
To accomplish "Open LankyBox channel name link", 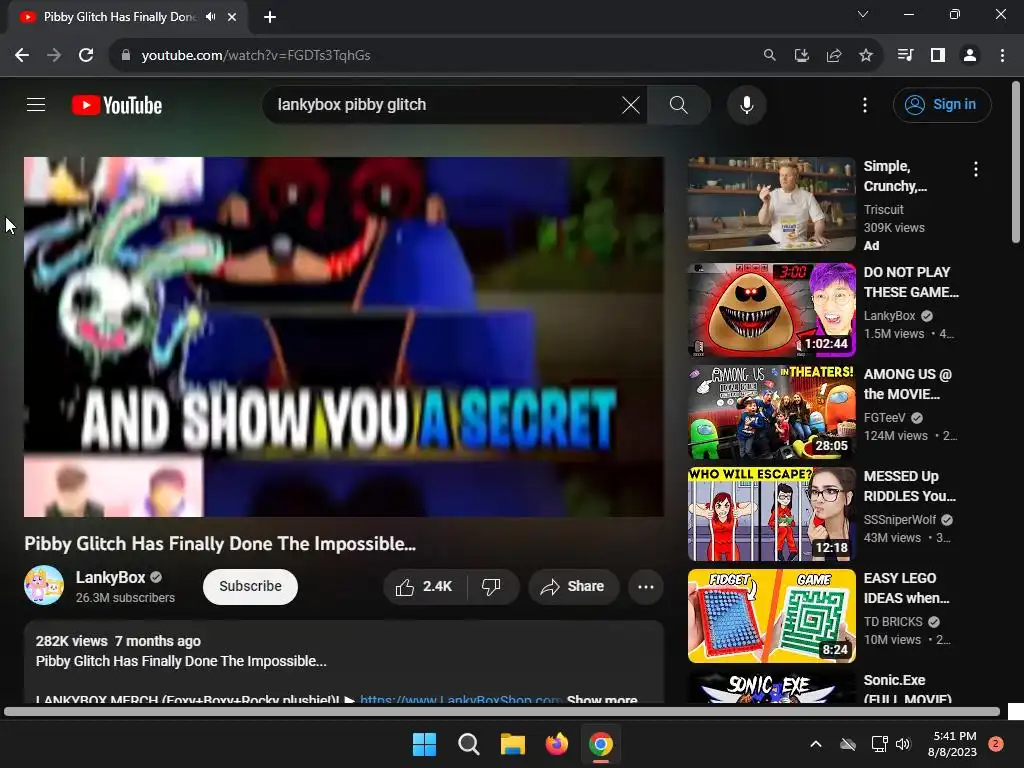I will (110, 577).
